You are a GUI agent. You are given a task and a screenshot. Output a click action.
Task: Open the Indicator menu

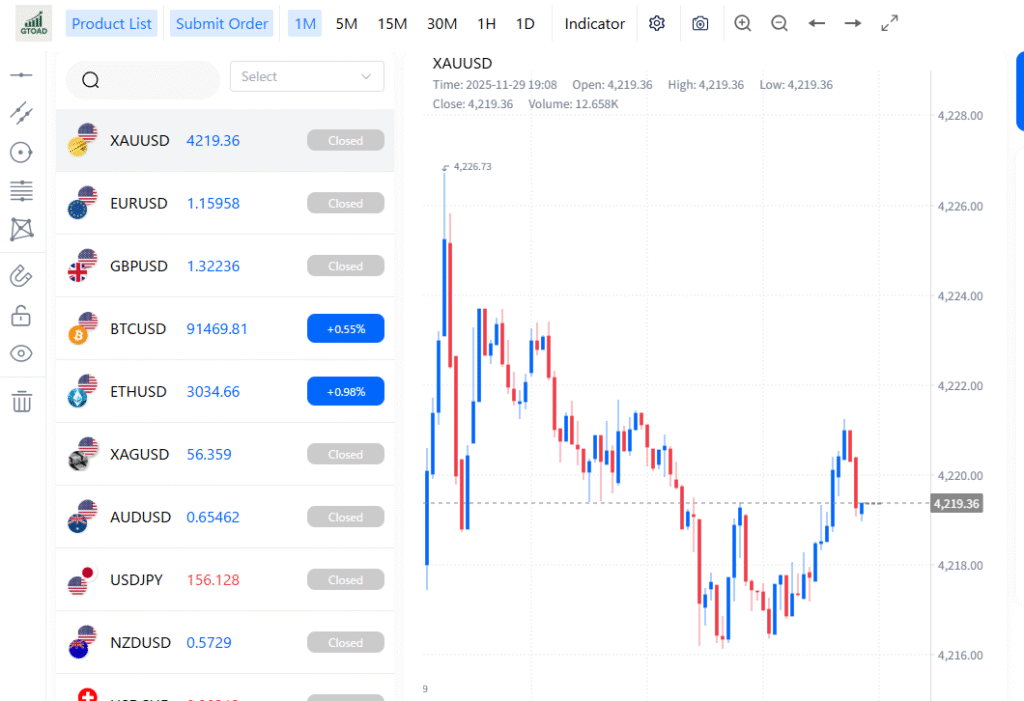[594, 24]
